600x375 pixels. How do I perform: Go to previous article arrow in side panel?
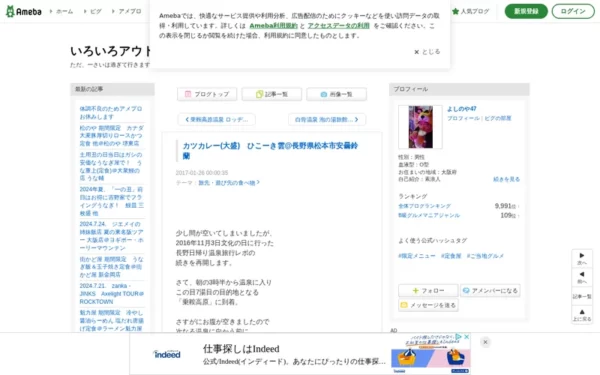(582, 277)
